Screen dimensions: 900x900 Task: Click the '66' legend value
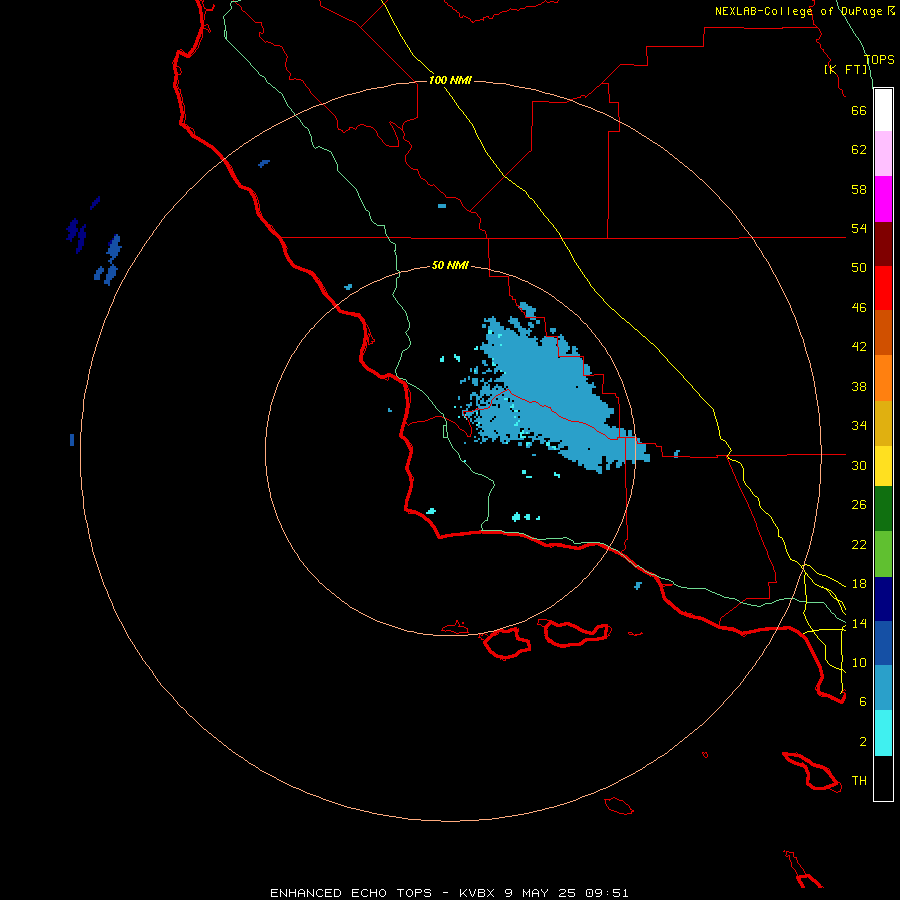(859, 110)
